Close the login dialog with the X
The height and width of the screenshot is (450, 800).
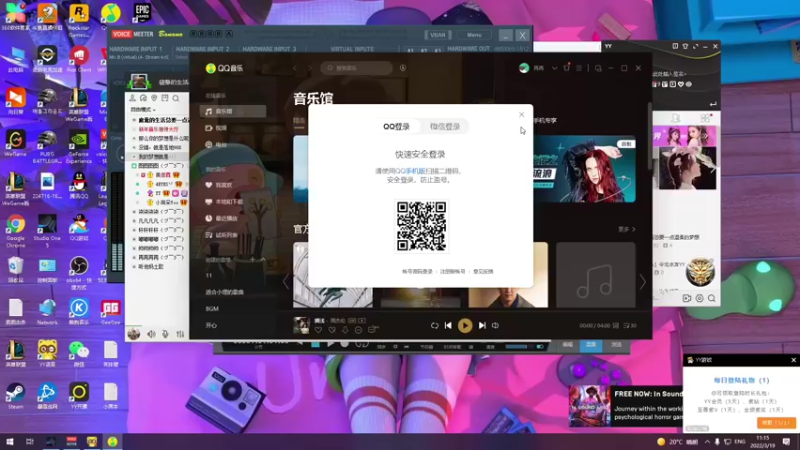pos(521,115)
